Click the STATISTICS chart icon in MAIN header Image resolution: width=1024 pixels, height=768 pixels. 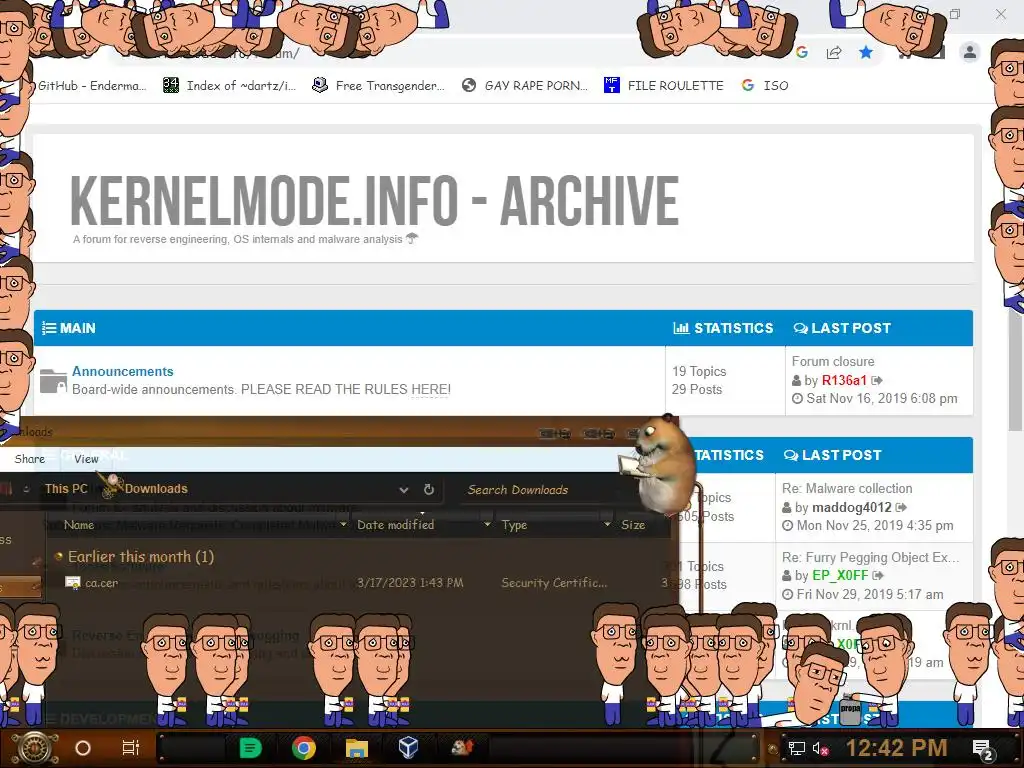tap(681, 328)
